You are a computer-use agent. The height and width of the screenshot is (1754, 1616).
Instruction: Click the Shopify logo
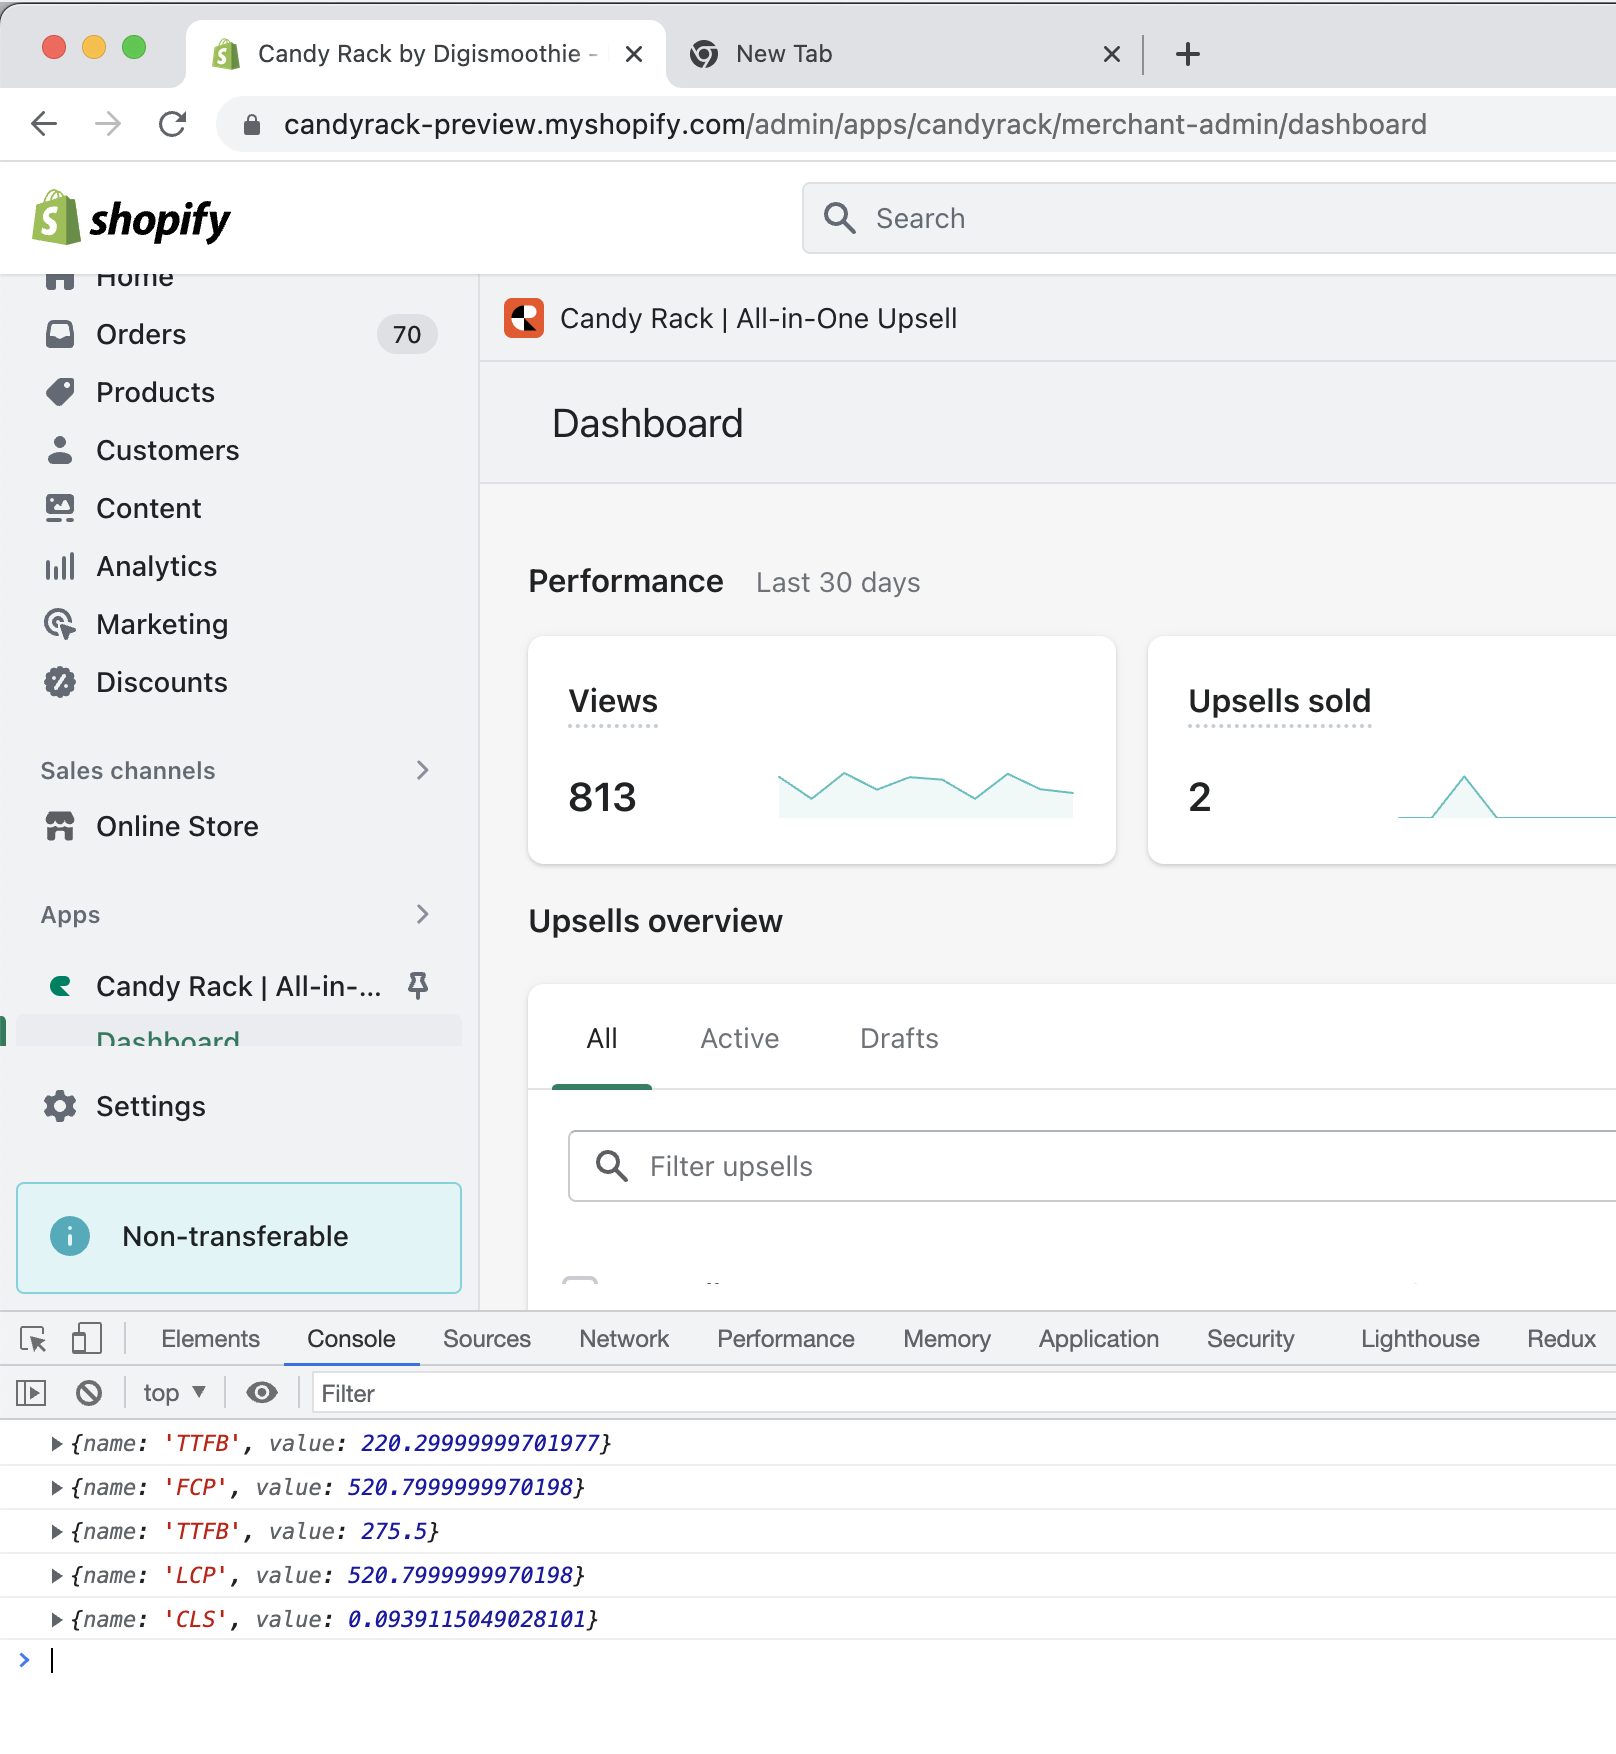[131, 218]
